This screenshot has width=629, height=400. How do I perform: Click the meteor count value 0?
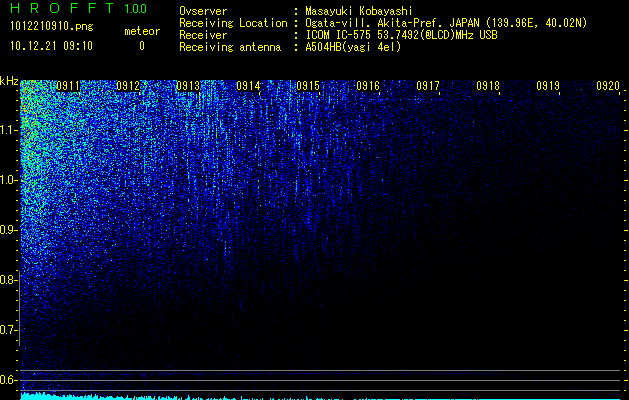point(142,46)
